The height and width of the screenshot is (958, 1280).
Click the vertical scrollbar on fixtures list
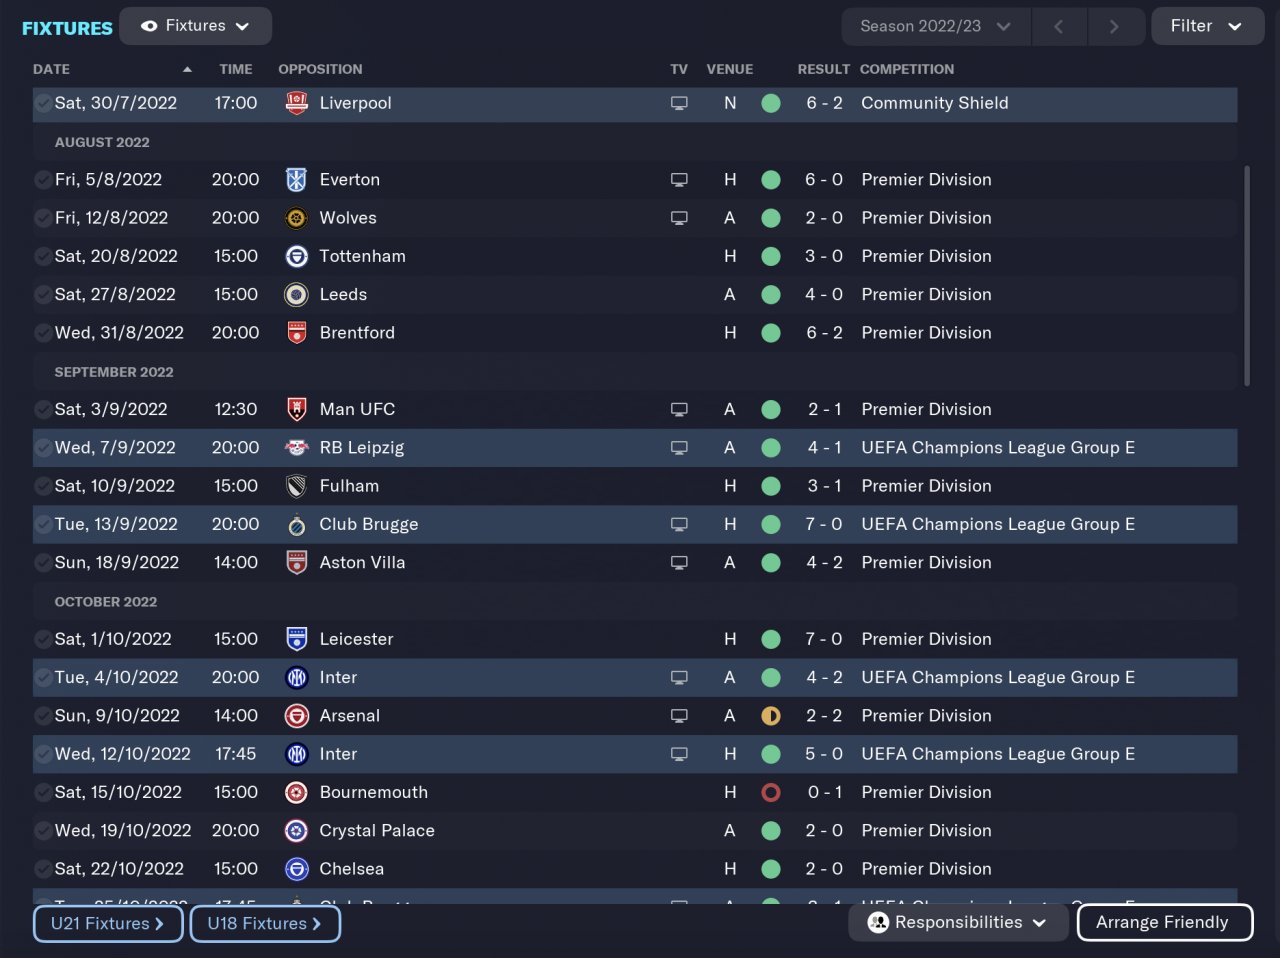[1246, 275]
